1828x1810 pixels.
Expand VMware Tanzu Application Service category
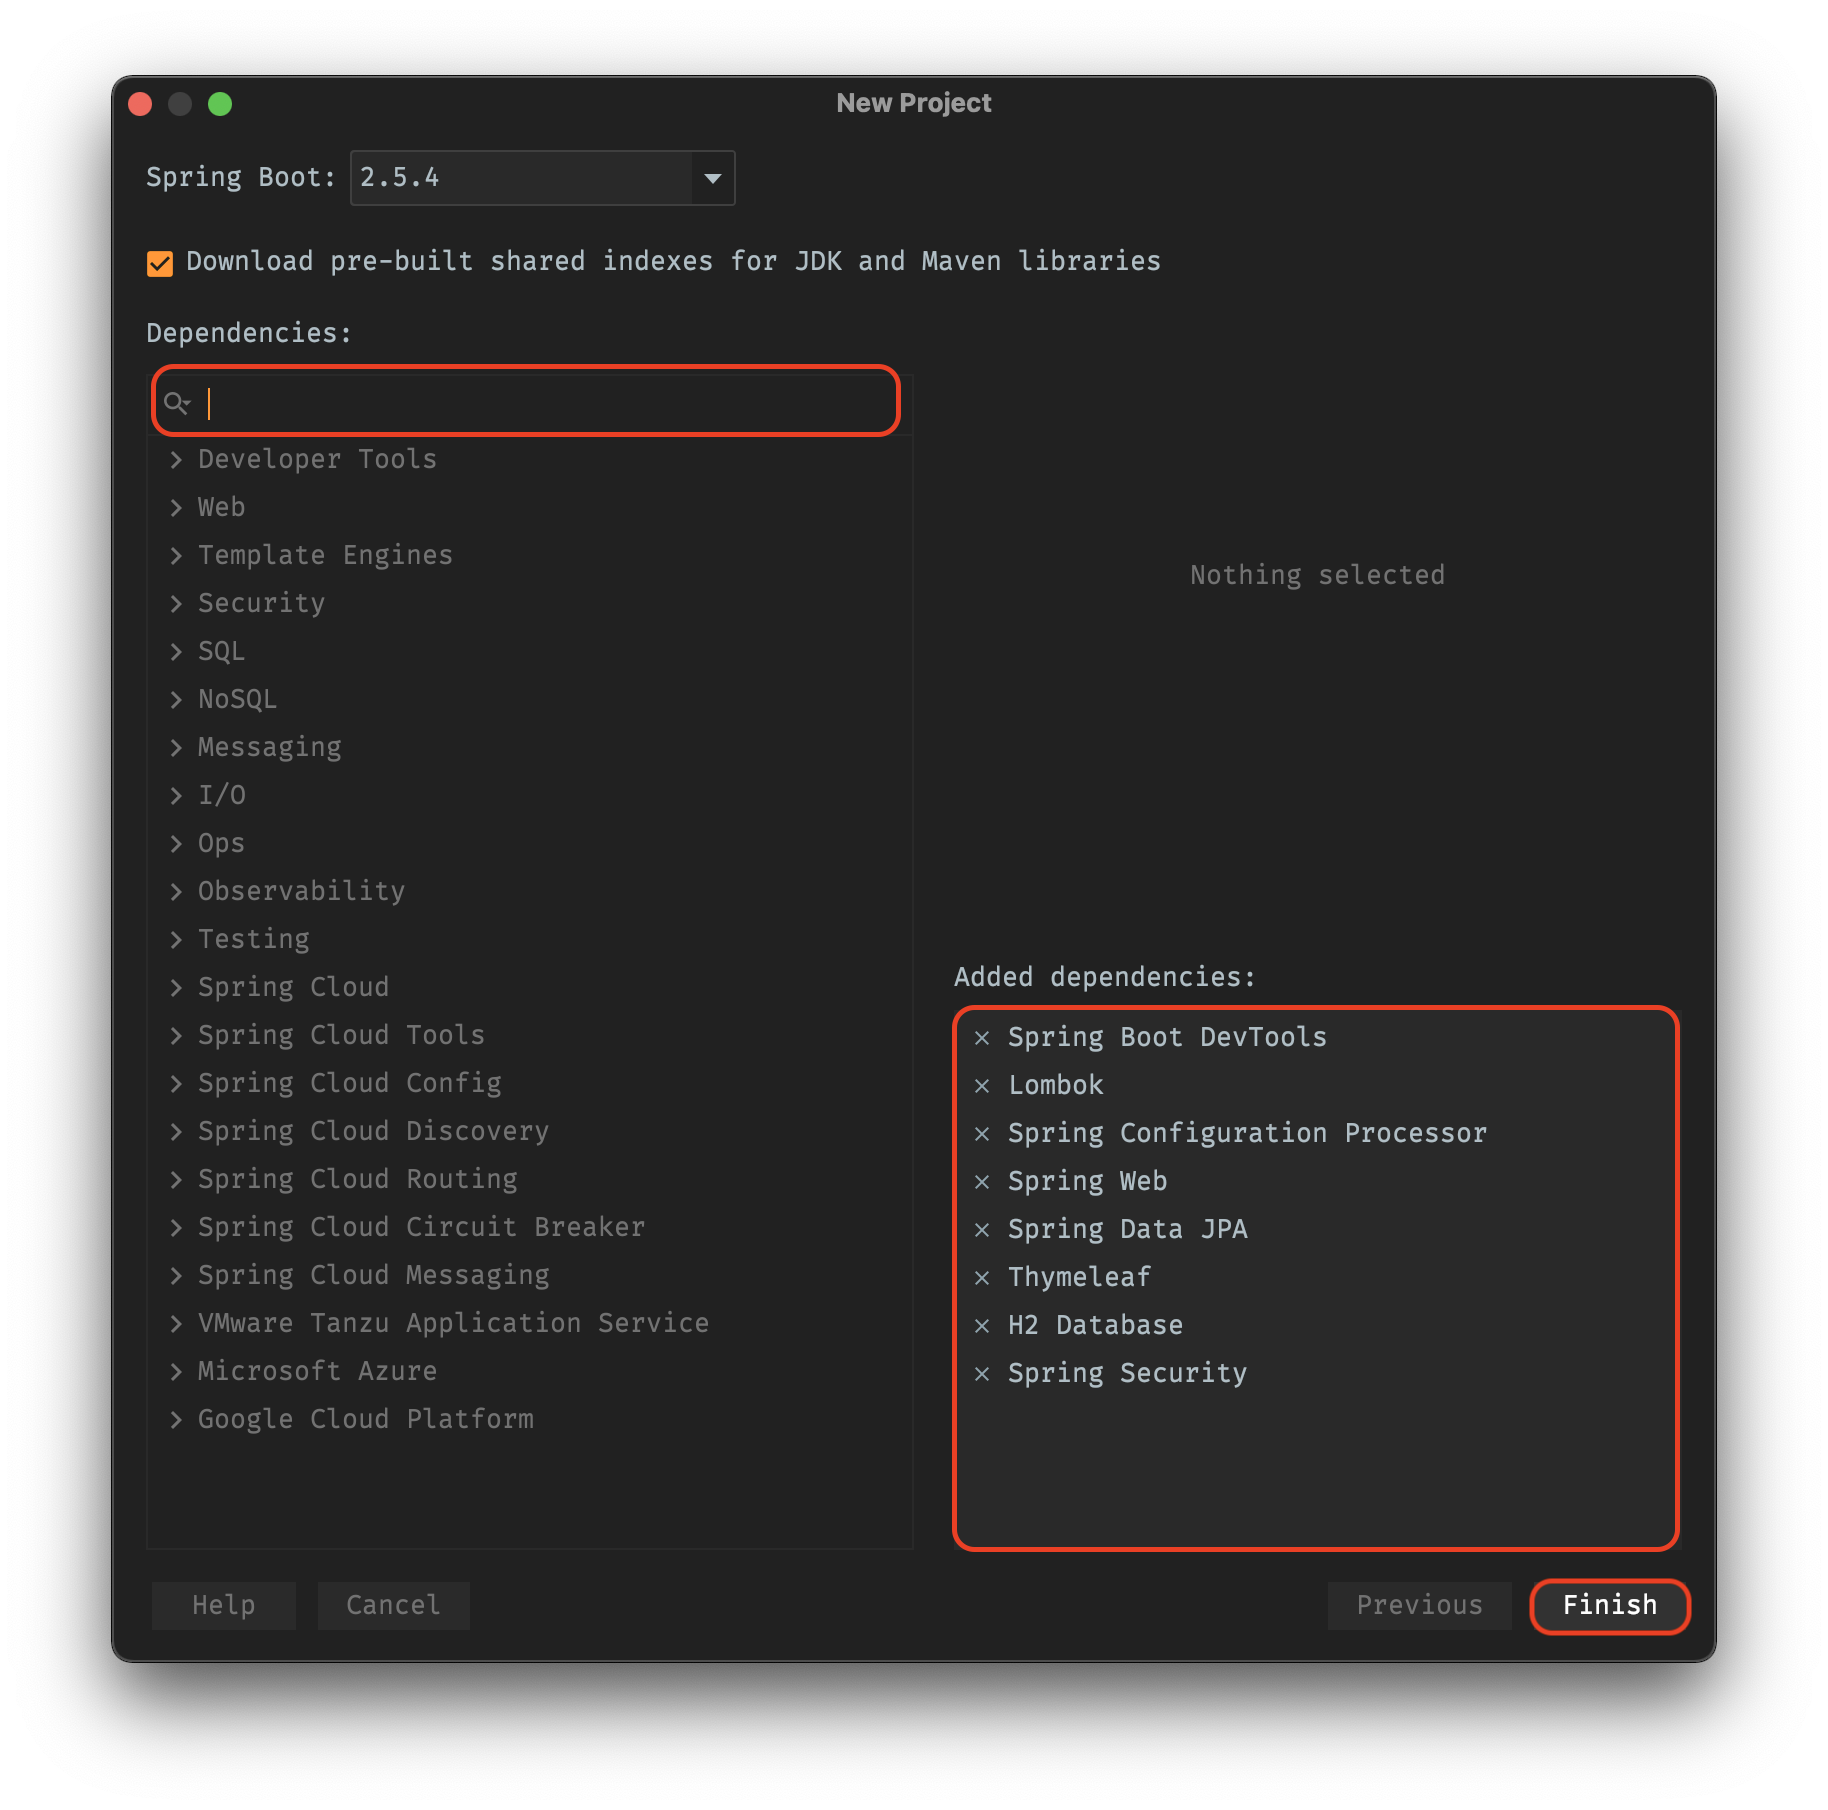[x=176, y=1324]
